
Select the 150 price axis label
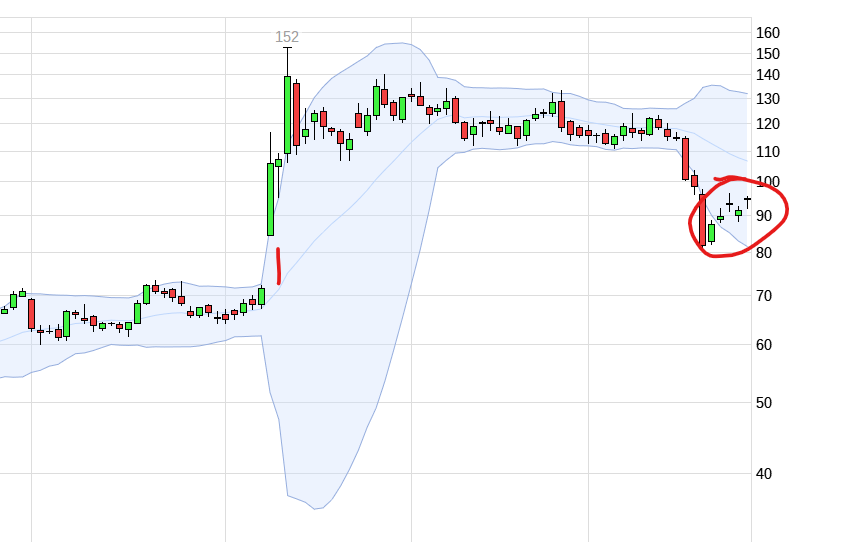(768, 54)
